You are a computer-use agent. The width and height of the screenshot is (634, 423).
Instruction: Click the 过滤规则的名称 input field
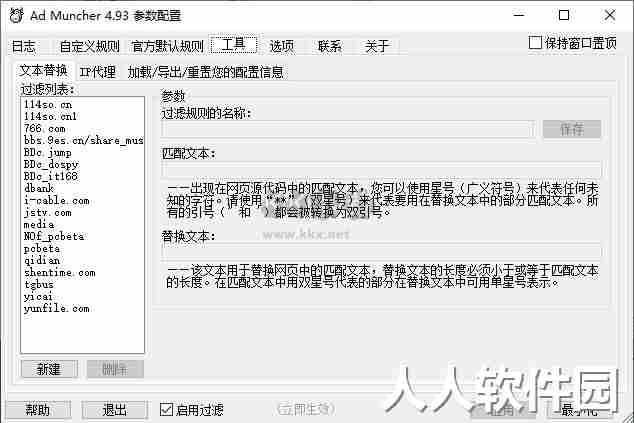348,130
